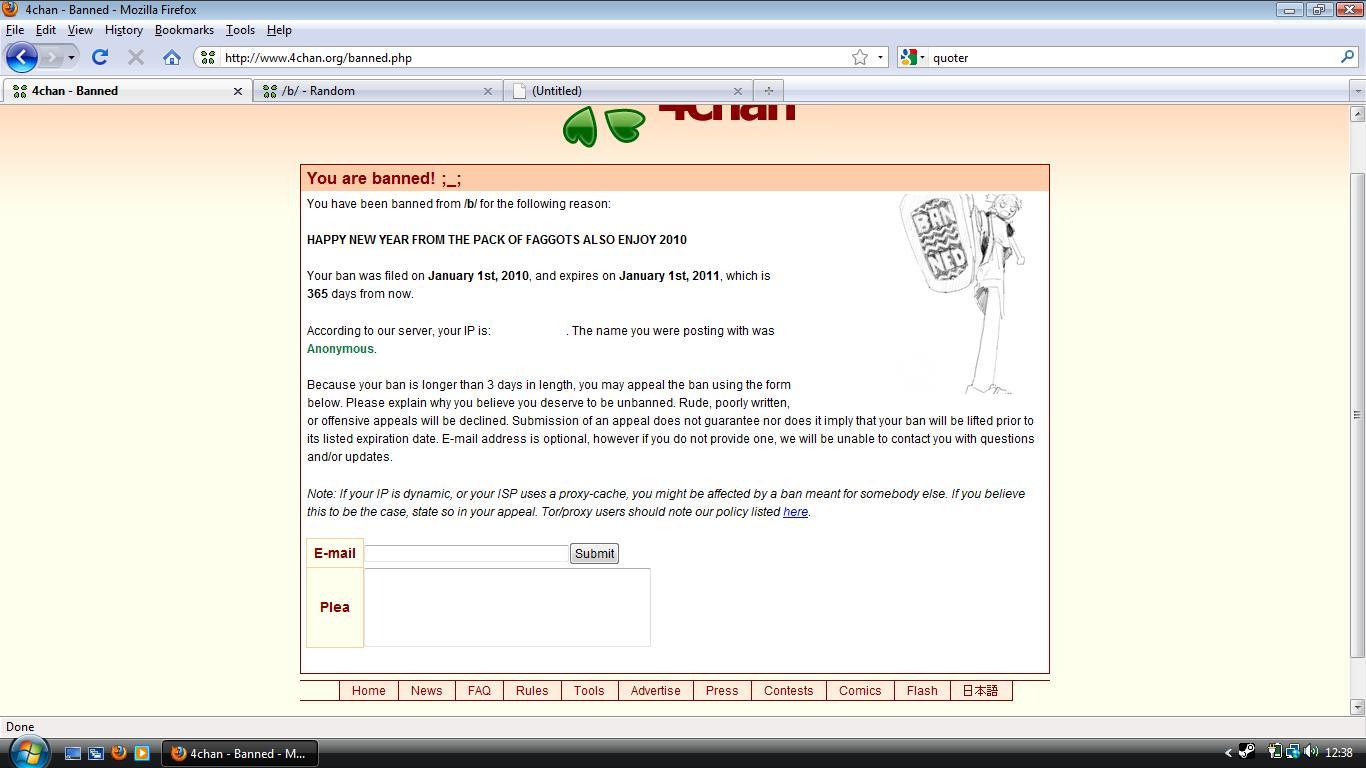Open the History menu
The image size is (1366, 768).
[124, 30]
